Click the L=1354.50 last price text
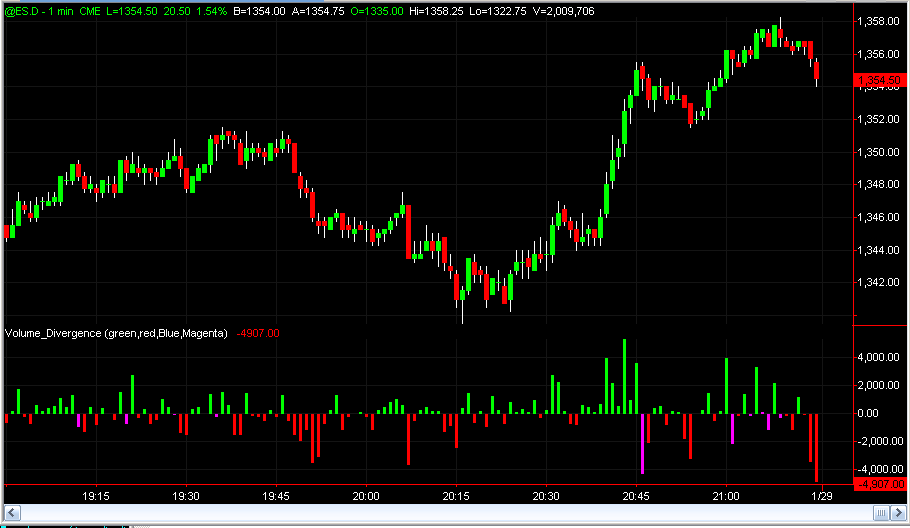Image resolution: width=910 pixels, height=528 pixels. (132, 11)
